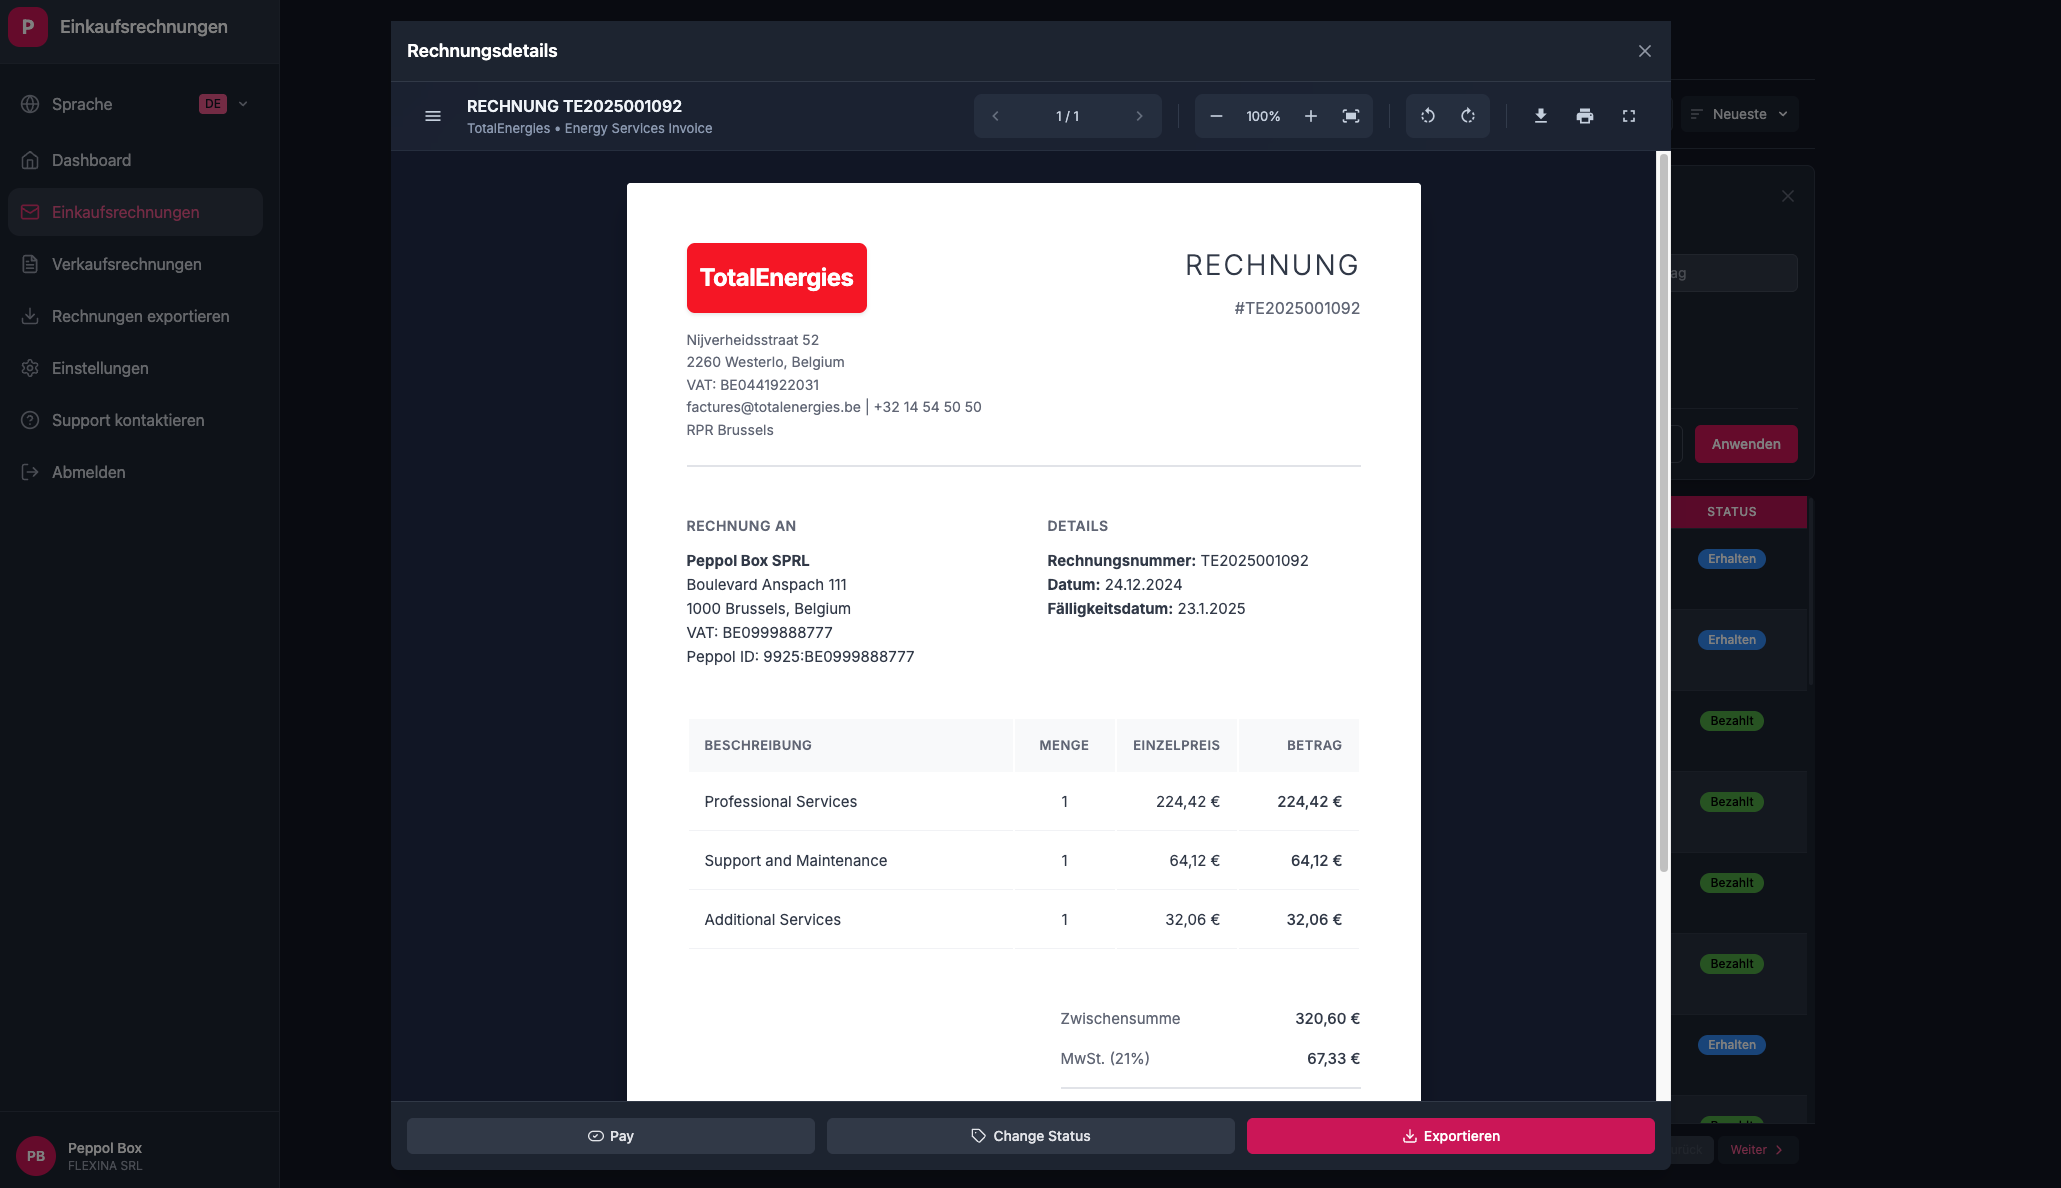Image resolution: width=2061 pixels, height=1188 pixels.
Task: Select Einkaufsrechnungen in sidebar
Action: [135, 212]
